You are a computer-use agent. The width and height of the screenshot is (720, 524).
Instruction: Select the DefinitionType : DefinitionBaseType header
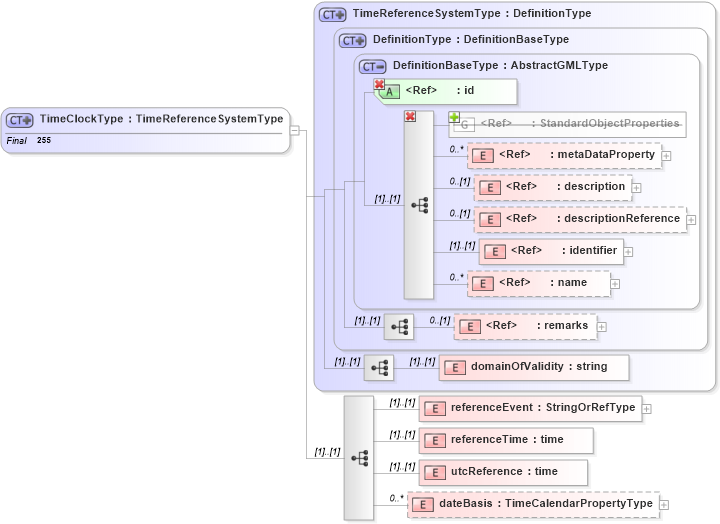pos(471,39)
